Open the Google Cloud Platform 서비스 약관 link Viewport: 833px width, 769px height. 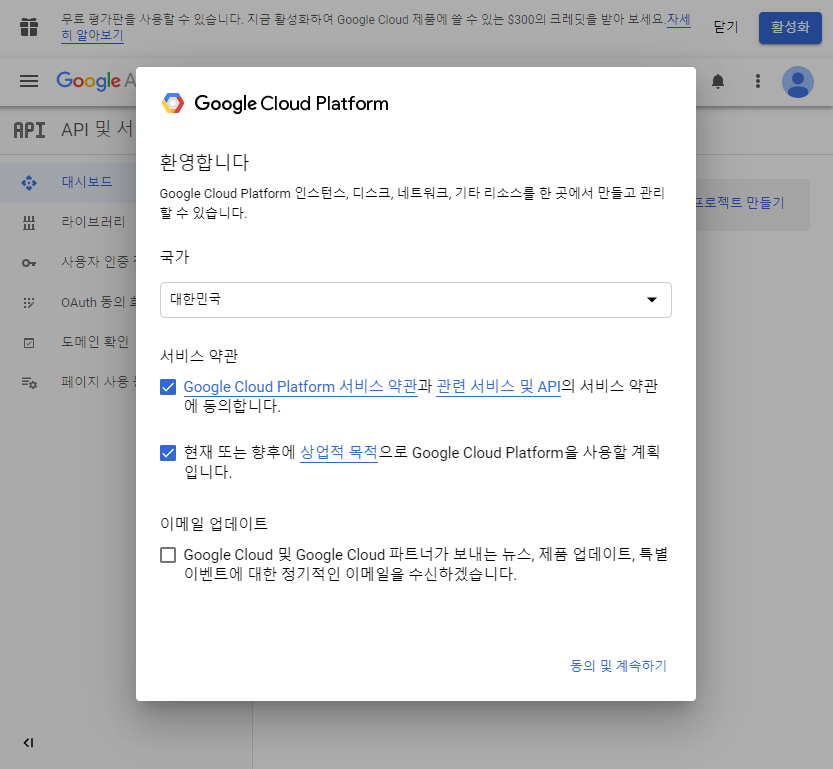pyautogui.click(x=300, y=387)
